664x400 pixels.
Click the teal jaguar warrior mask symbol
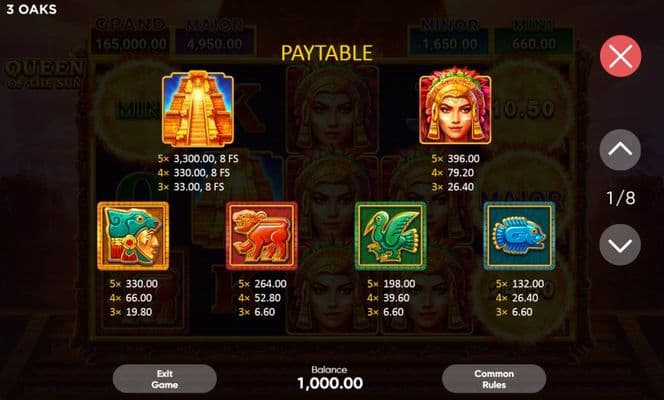[133, 236]
